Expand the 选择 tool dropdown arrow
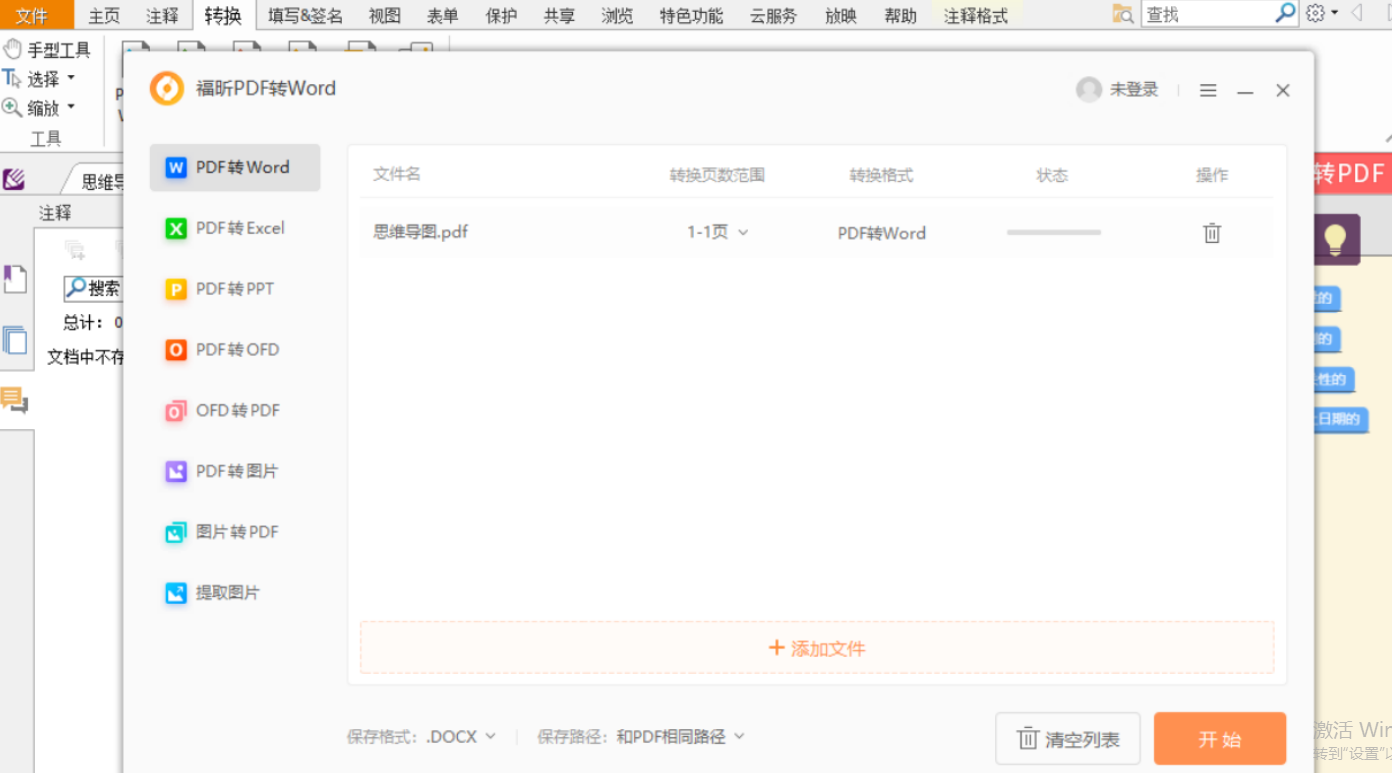The width and height of the screenshot is (1392, 773). [71, 78]
